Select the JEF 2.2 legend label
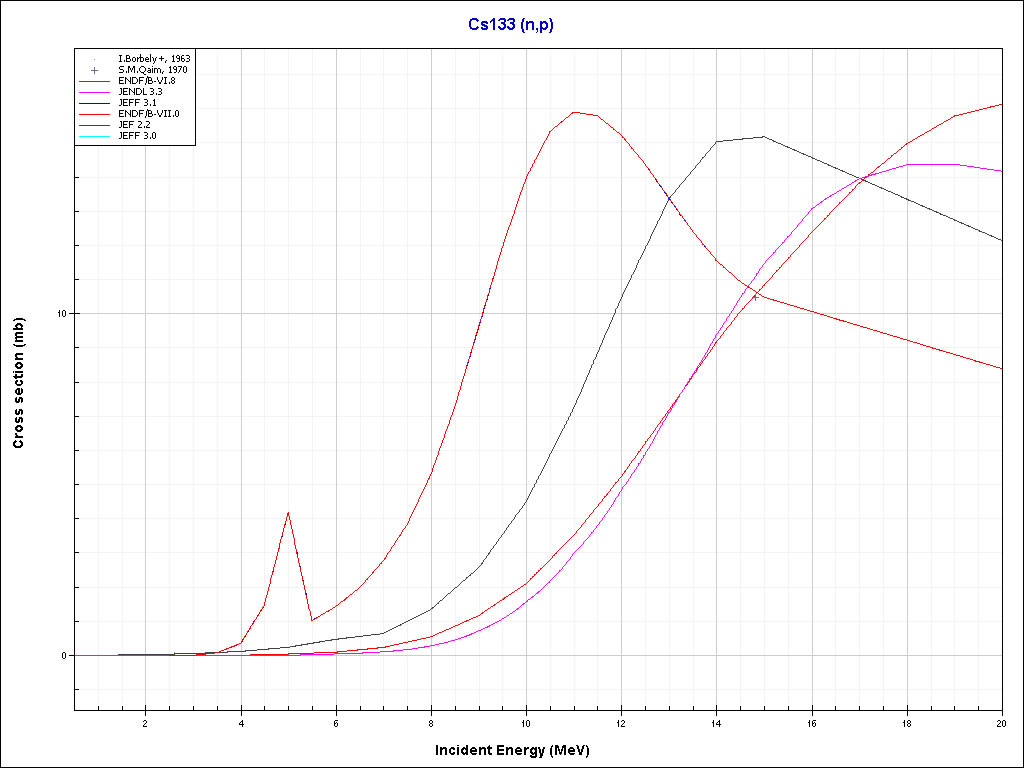 (x=134, y=125)
